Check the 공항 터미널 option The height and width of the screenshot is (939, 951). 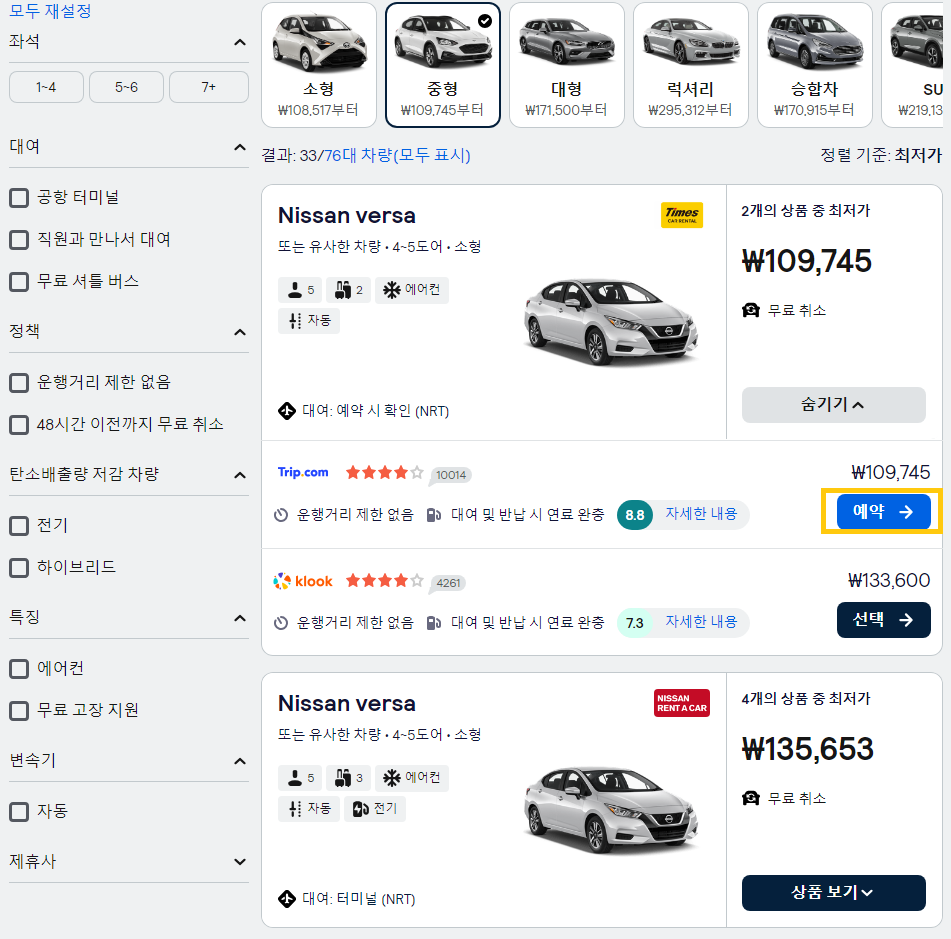[x=19, y=198]
